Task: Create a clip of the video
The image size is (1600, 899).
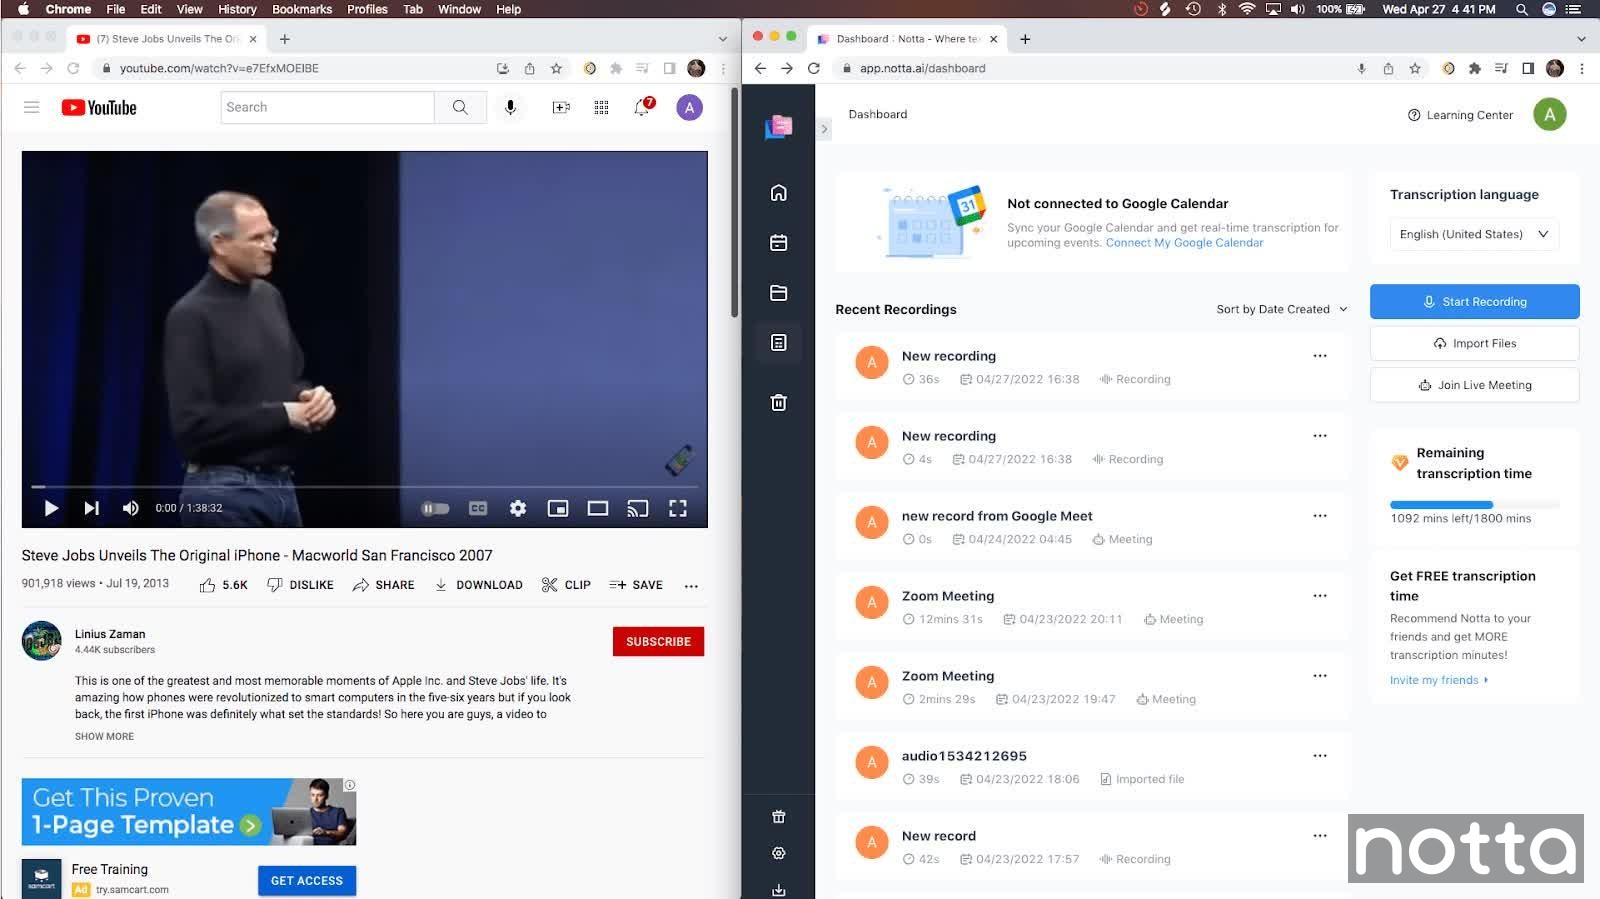Action: click(x=566, y=585)
